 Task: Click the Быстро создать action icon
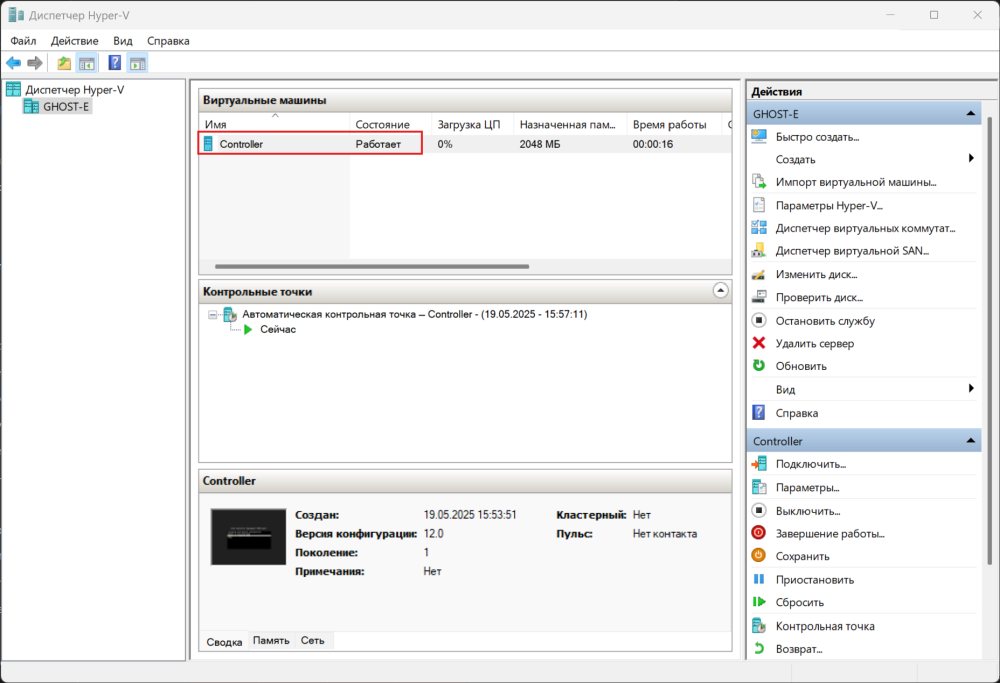coord(759,136)
